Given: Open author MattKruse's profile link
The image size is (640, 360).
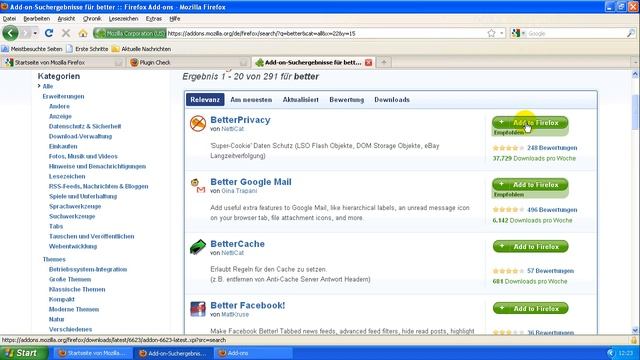Looking at the screenshot, I should click(x=235, y=315).
